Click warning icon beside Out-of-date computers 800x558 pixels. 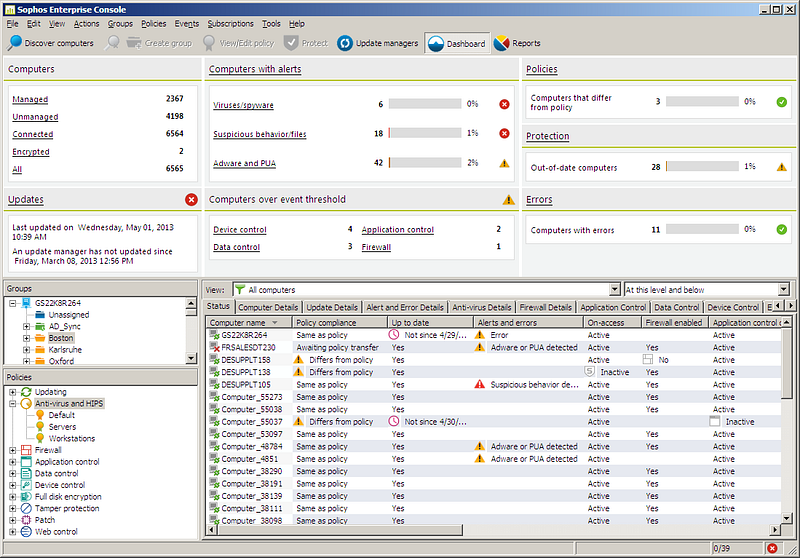(x=781, y=167)
